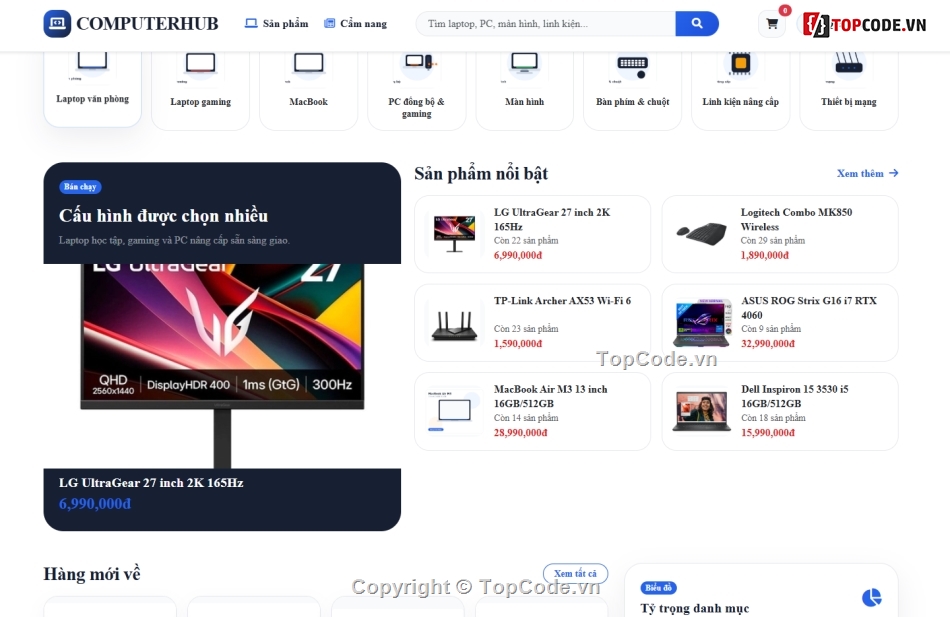Click the pie chart icon near Tỷ trọng danh mục
950x617 pixels.
point(871,597)
